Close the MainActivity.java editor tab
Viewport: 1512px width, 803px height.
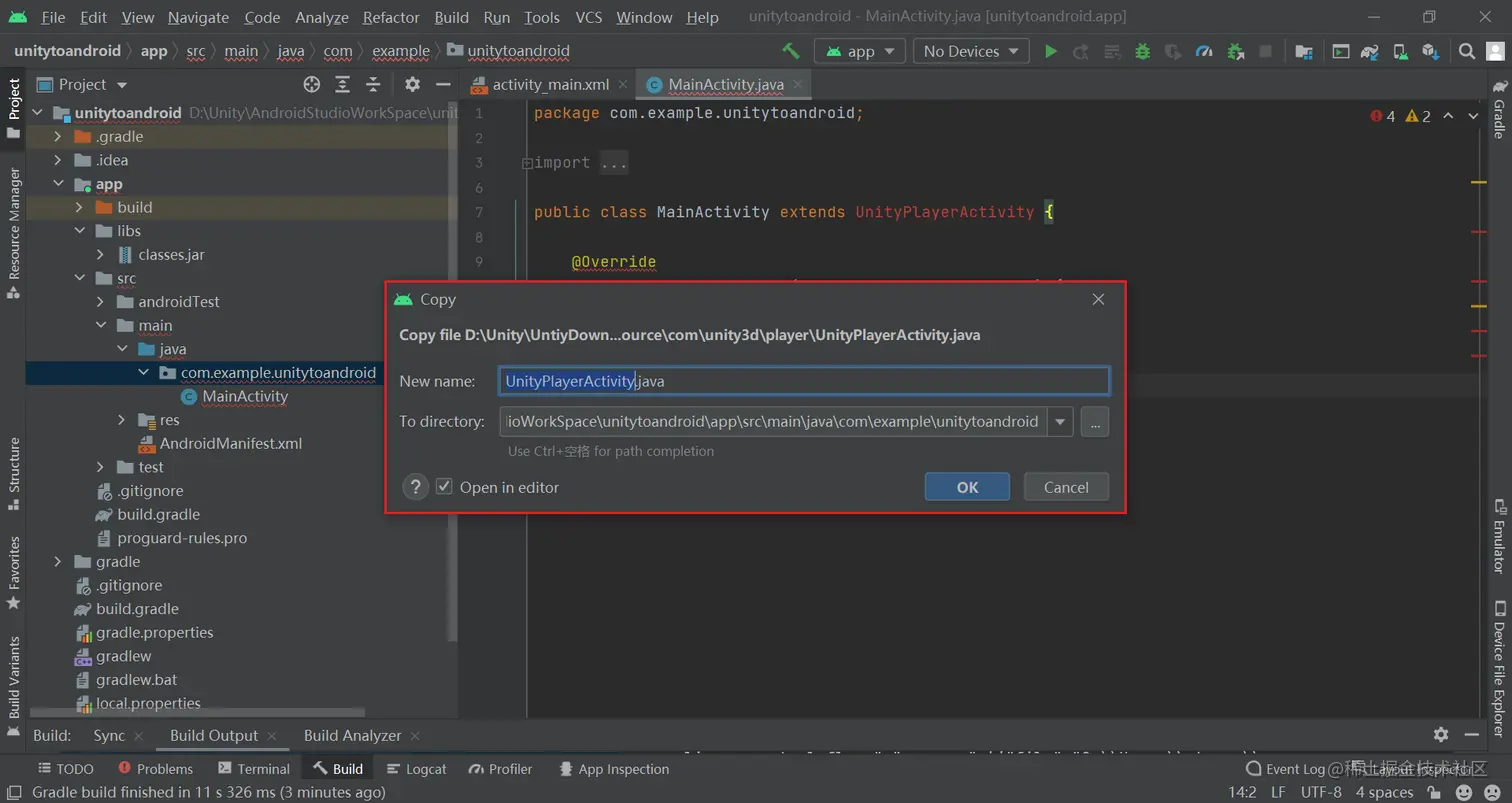798,85
